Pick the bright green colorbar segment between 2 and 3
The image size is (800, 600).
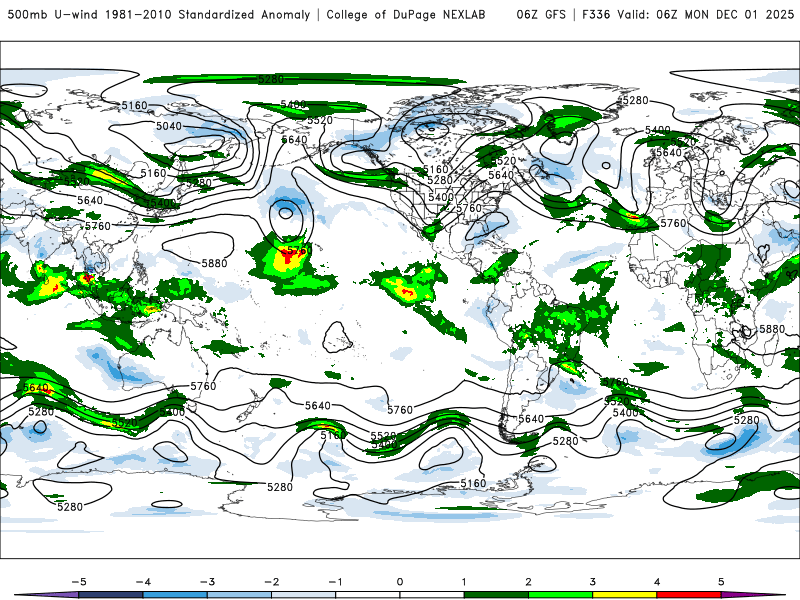[x=561, y=595]
